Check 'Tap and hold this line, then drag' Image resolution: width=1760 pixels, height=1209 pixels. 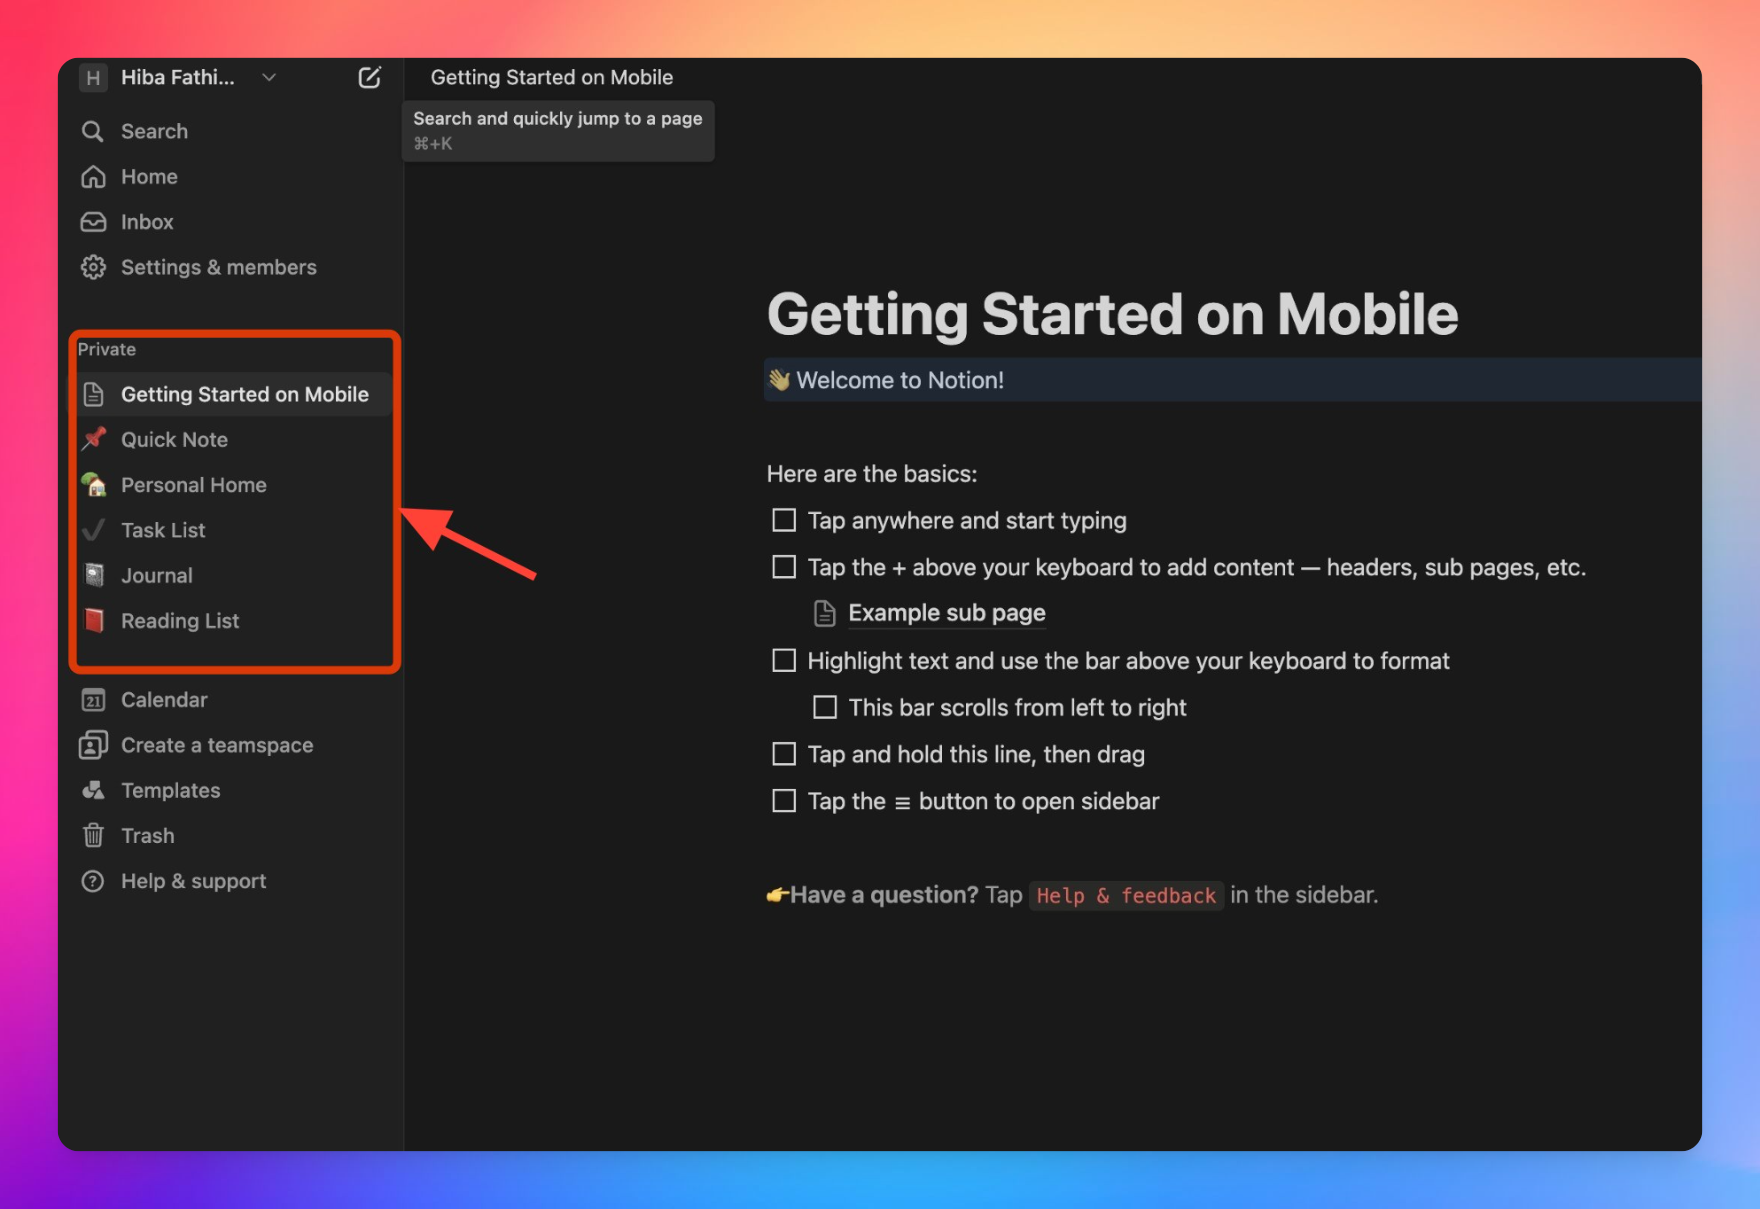(784, 754)
